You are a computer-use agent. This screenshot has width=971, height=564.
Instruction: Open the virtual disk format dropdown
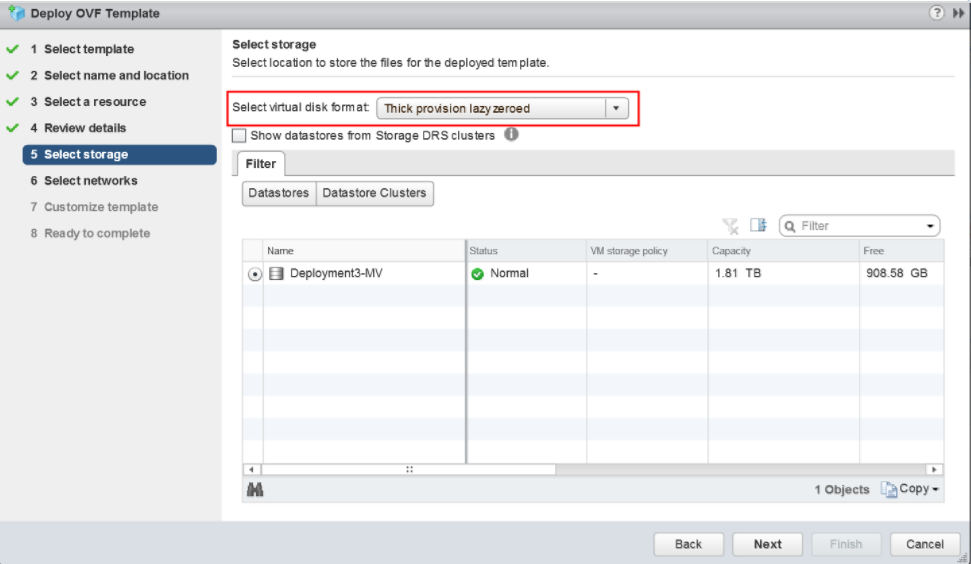tap(616, 108)
